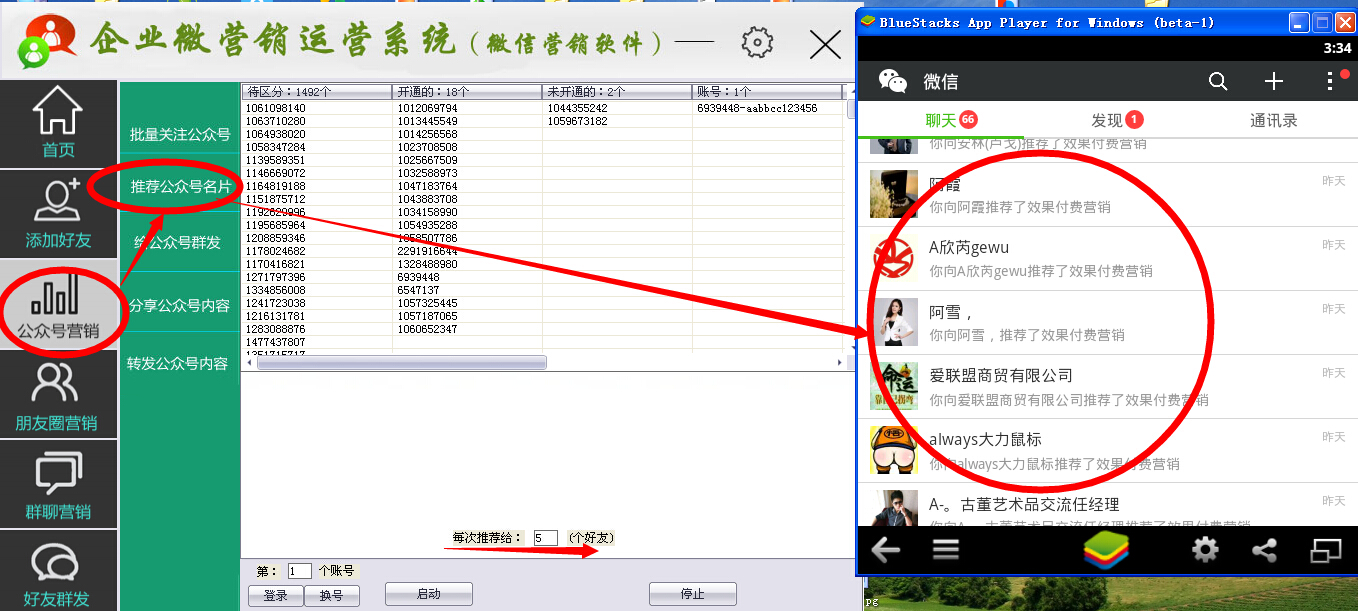Open the settings gear in the marketing system header

[758, 43]
